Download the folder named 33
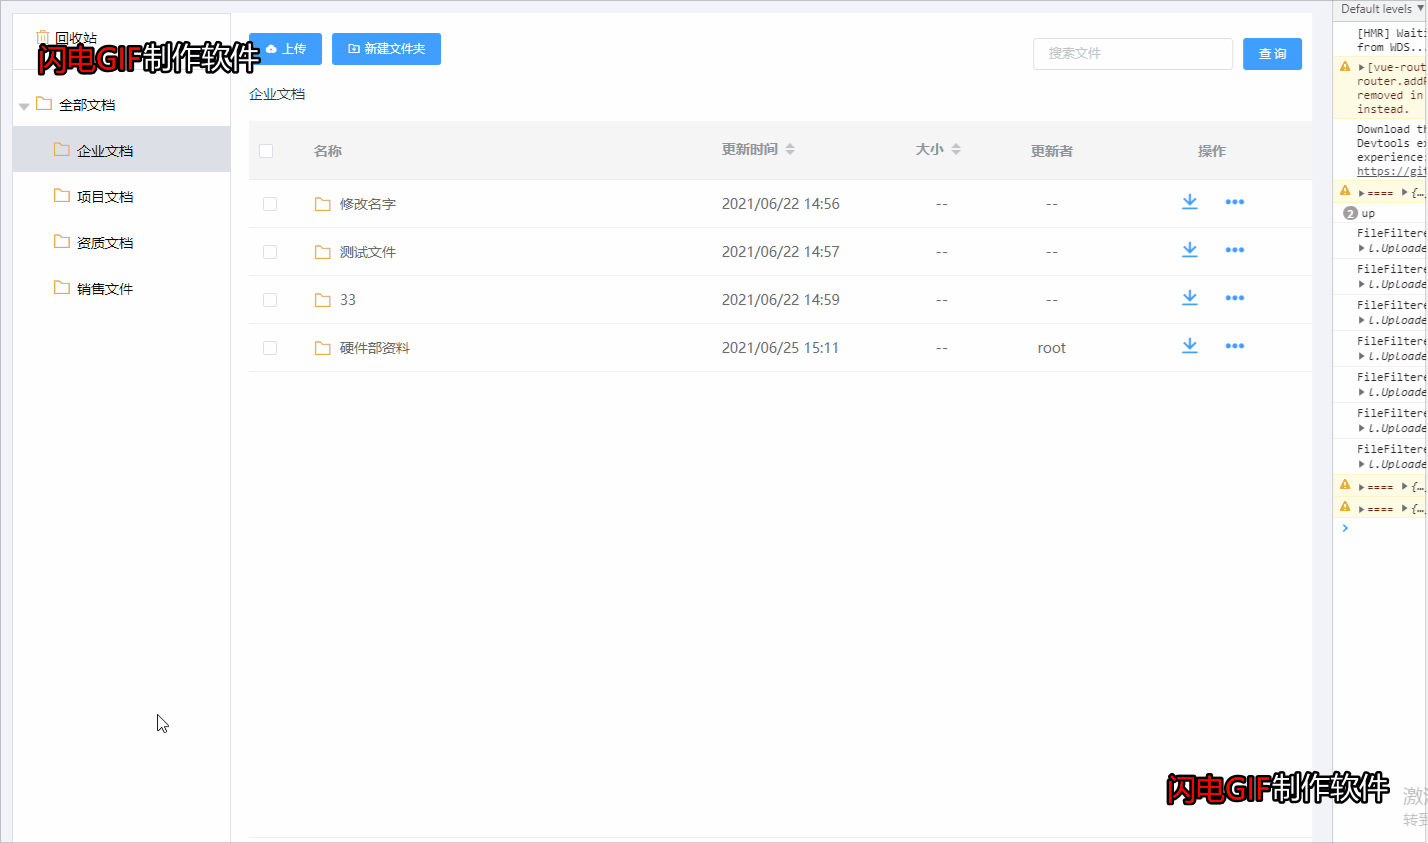Image resolution: width=1428 pixels, height=843 pixels. pyautogui.click(x=1189, y=298)
